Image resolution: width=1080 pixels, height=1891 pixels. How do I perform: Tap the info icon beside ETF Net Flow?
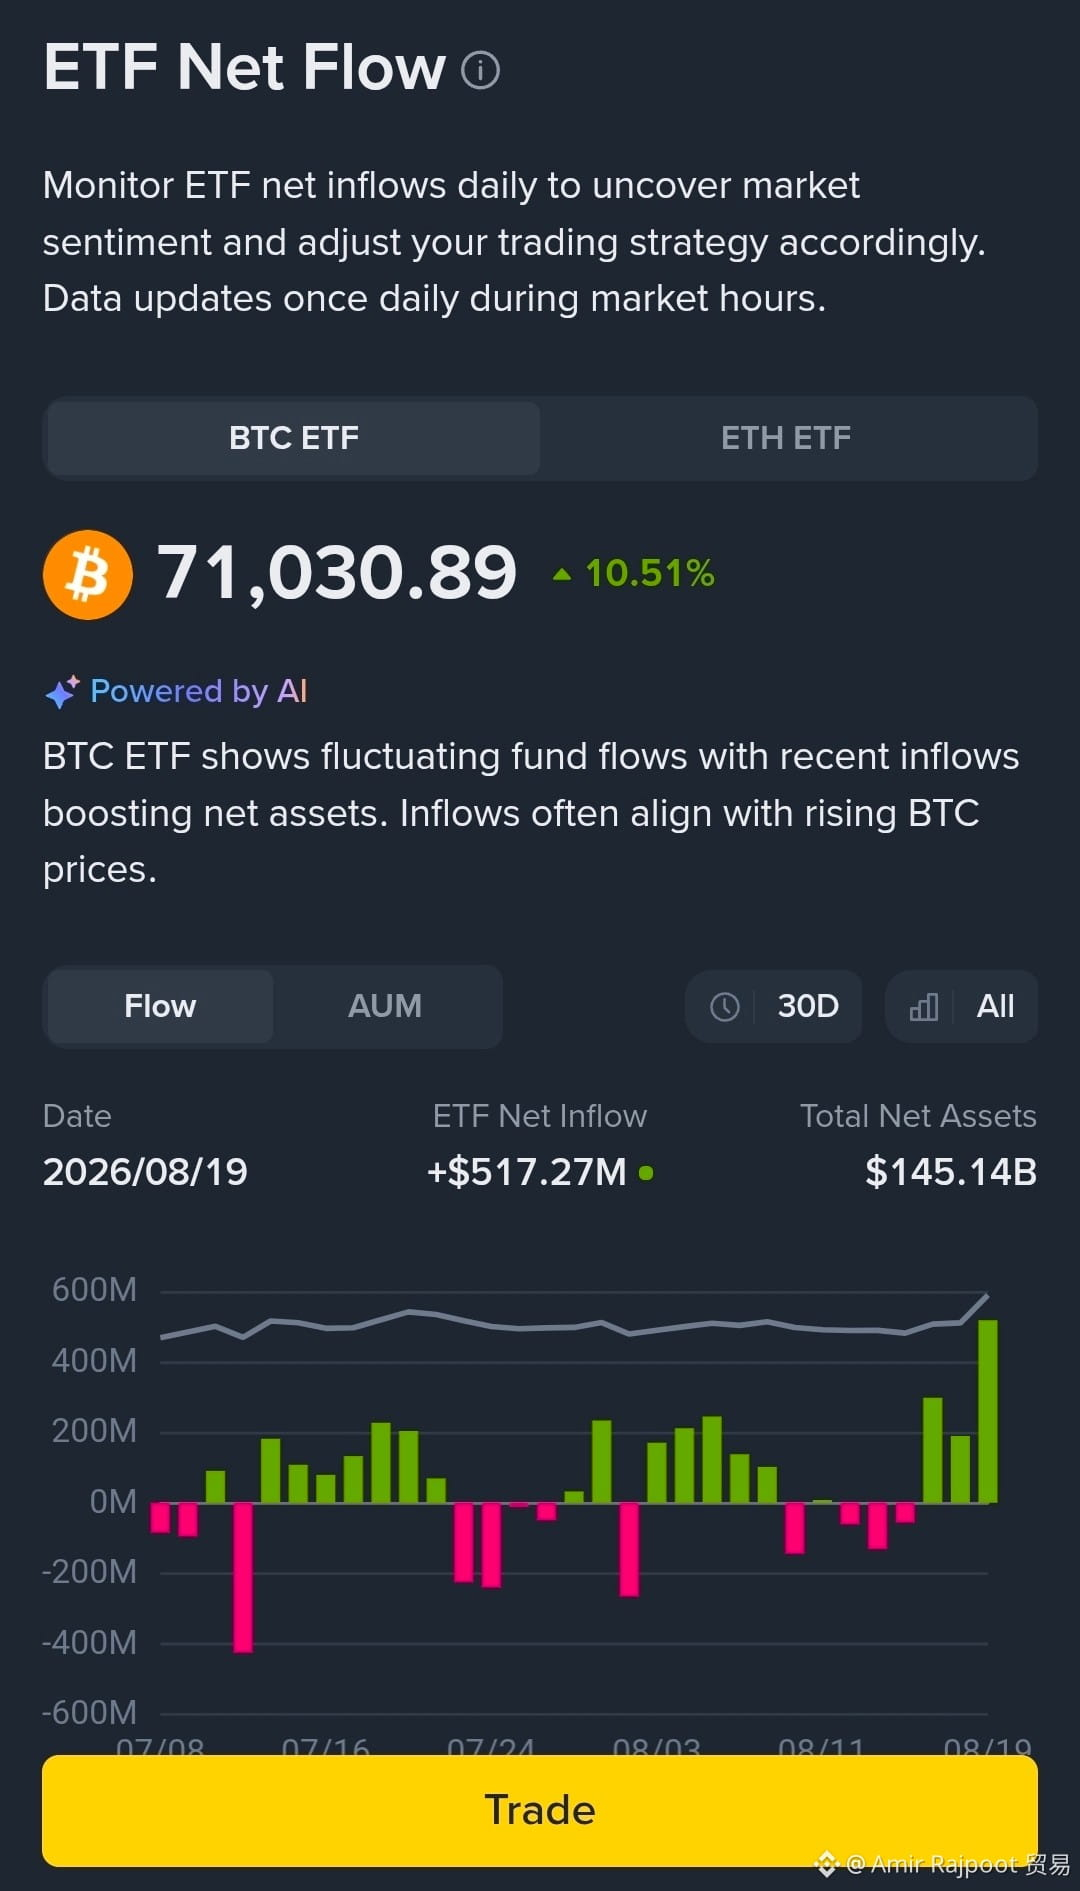(x=480, y=70)
